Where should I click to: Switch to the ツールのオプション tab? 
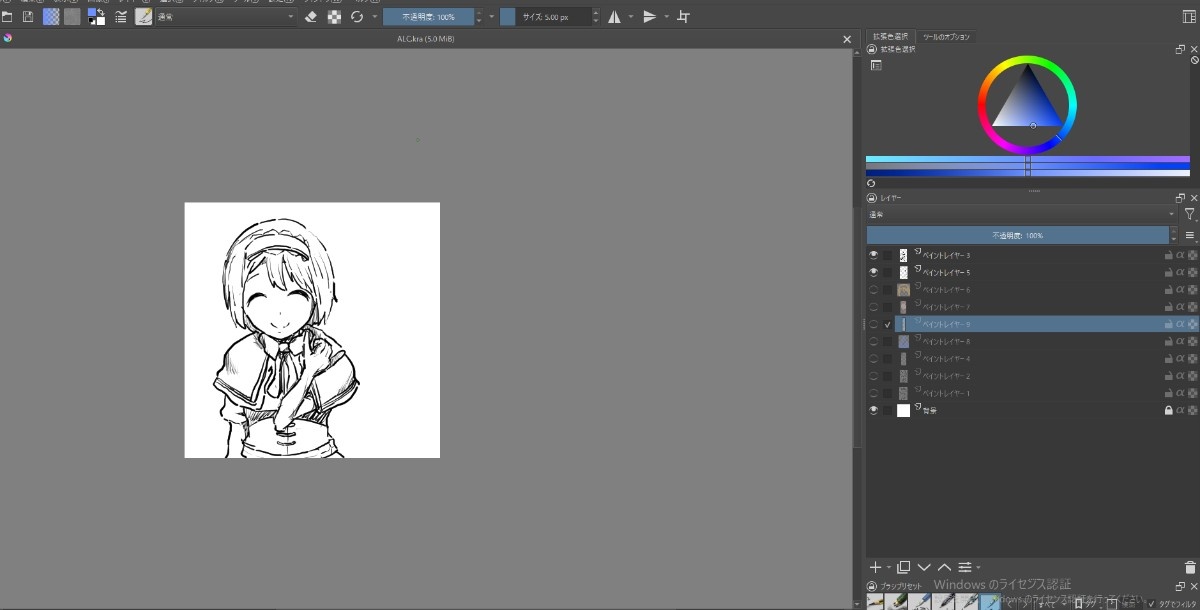pyautogui.click(x=945, y=37)
